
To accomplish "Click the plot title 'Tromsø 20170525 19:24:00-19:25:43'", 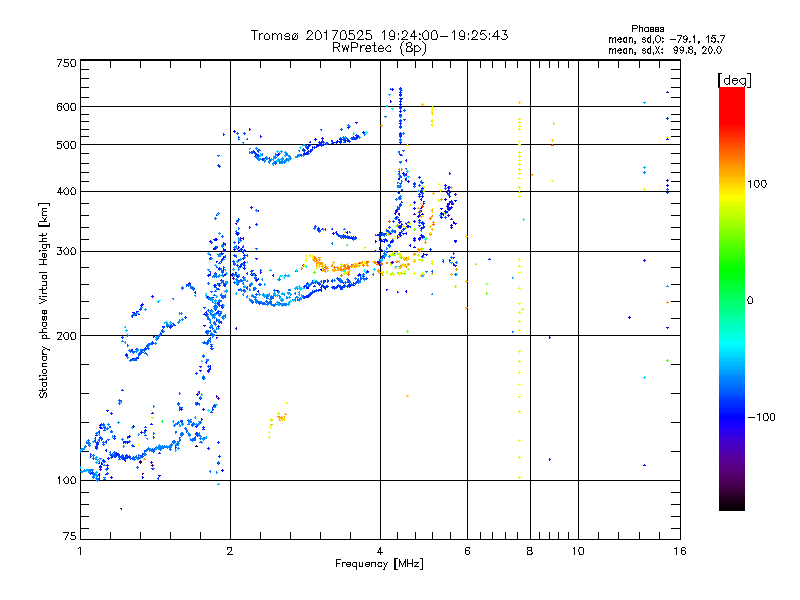I will (379, 35).
